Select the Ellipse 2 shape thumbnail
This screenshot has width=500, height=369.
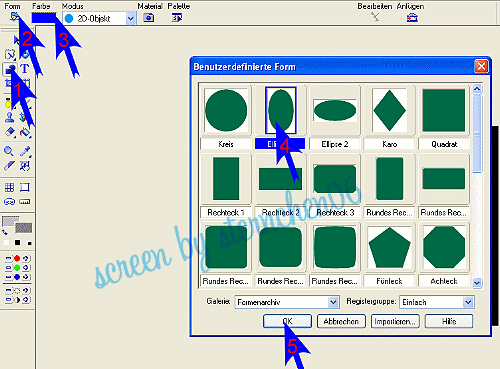[x=335, y=110]
